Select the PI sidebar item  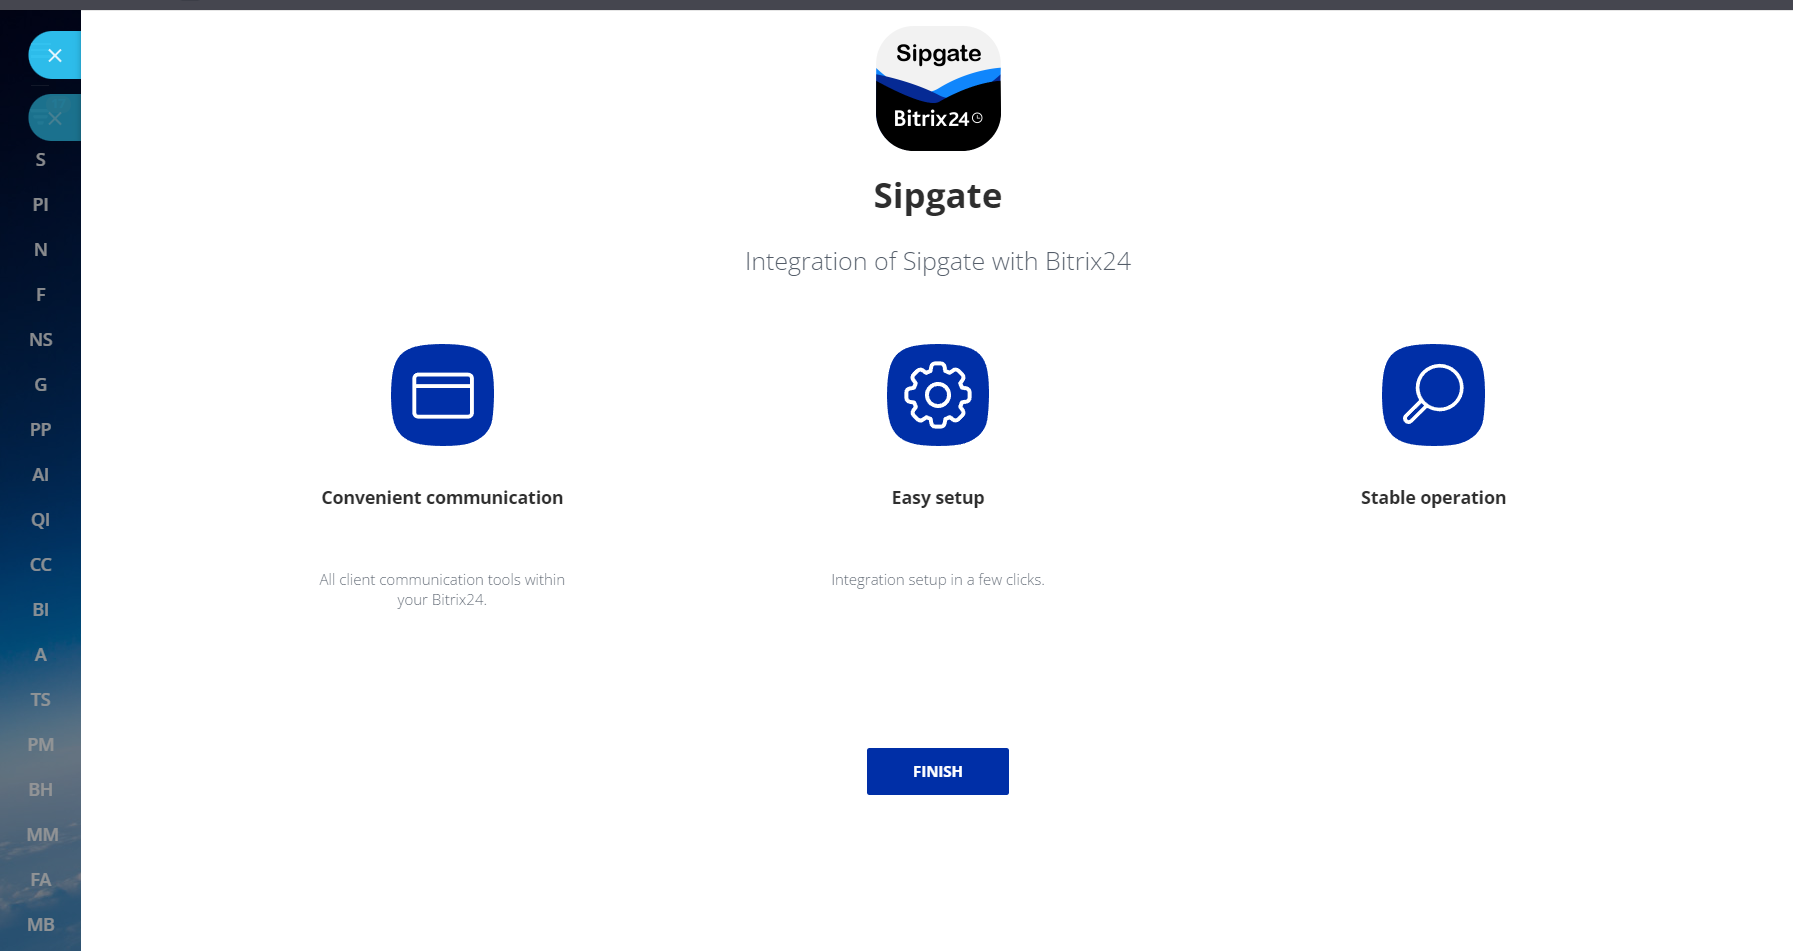41,205
